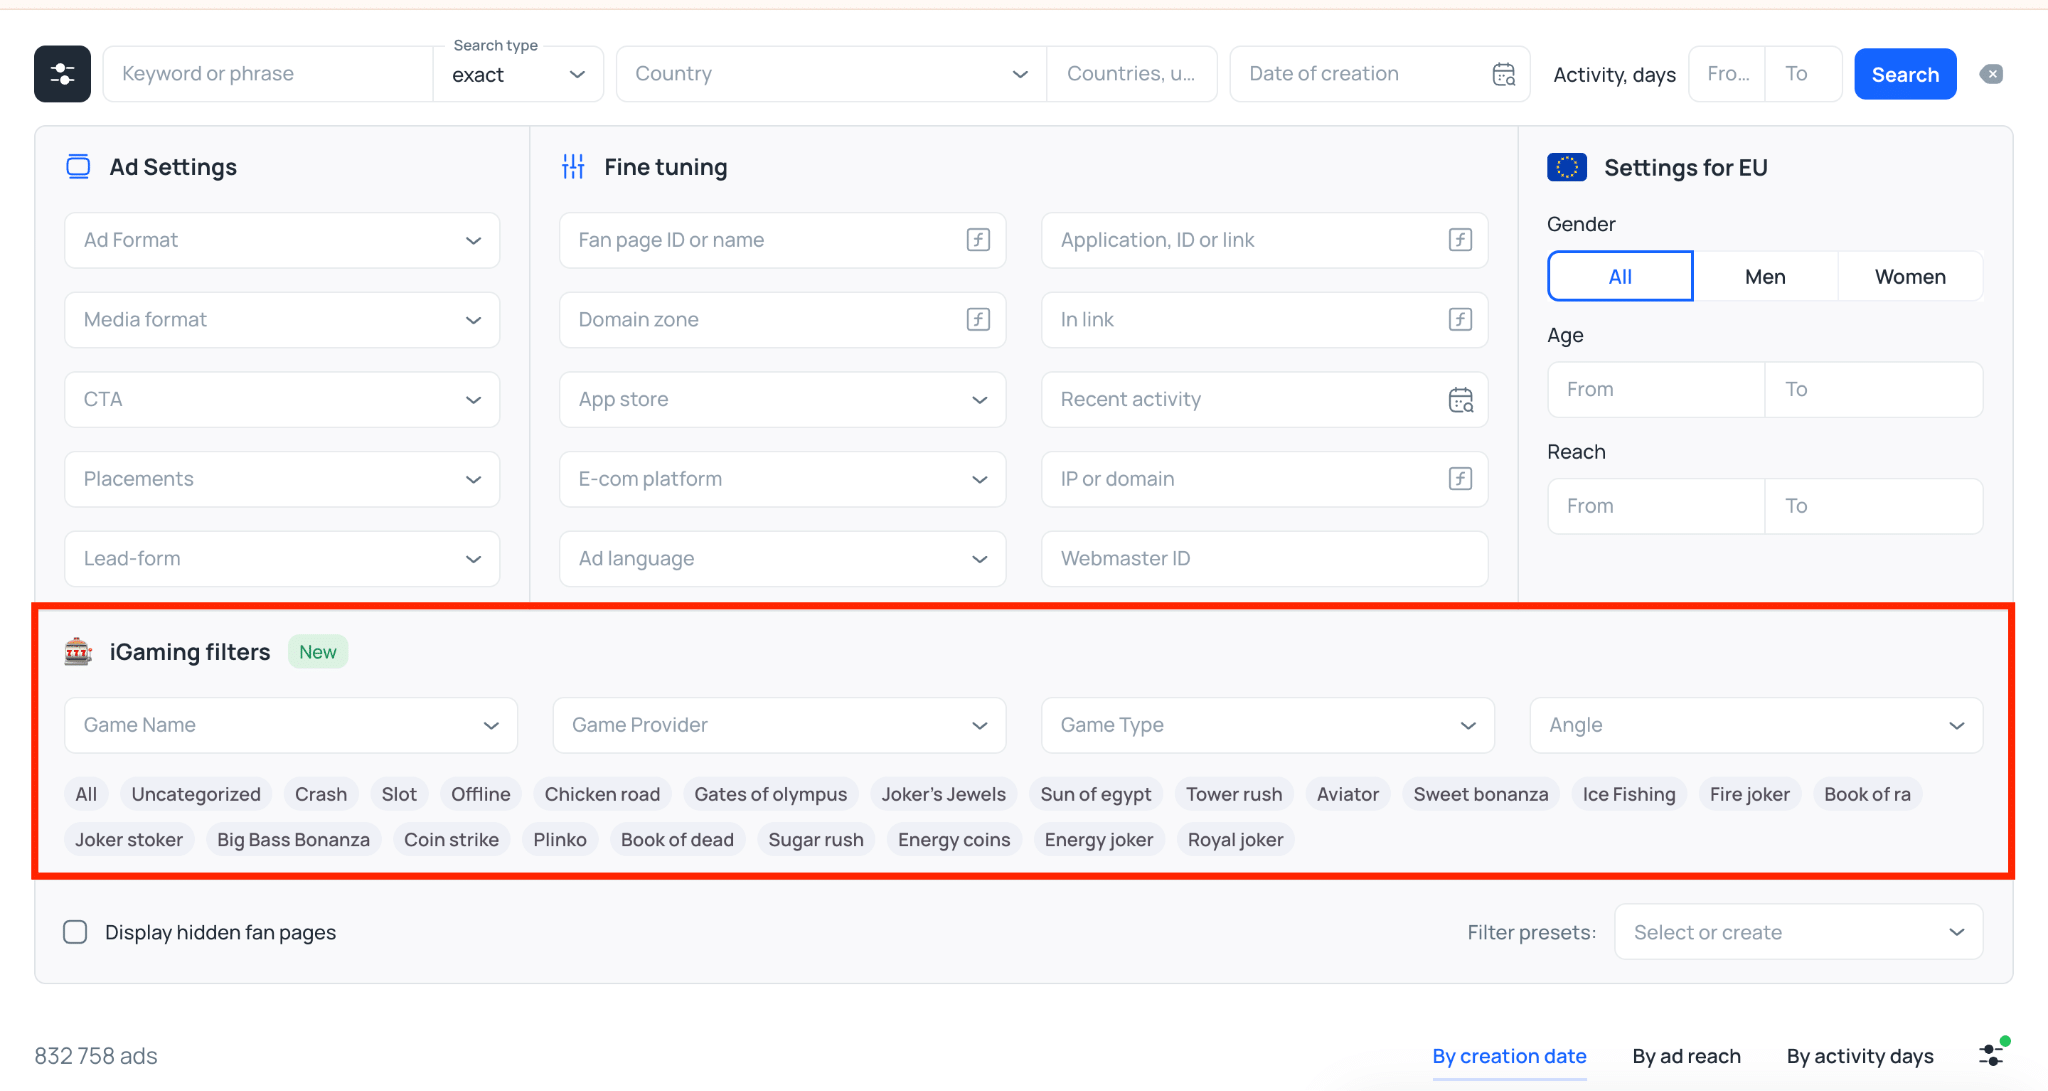This screenshot has height=1091, width=2048.
Task: Click function icon in IP or domain field
Action: tap(1460, 479)
